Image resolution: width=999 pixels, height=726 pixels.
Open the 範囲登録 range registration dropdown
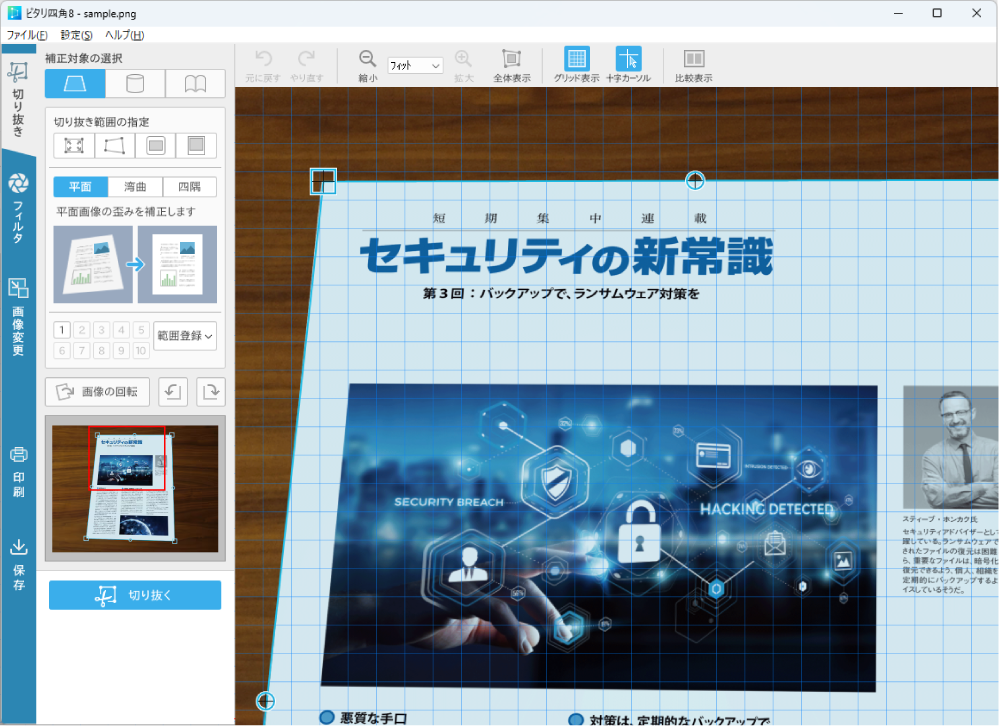pos(183,336)
